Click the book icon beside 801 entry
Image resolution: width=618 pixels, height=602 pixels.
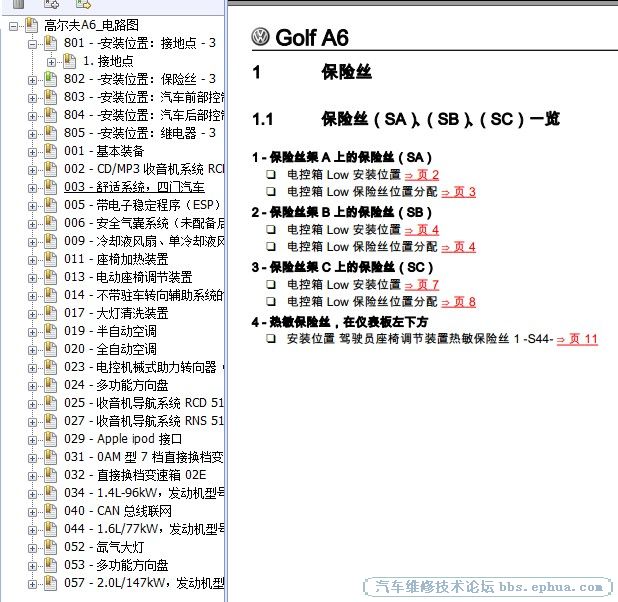(x=50, y=43)
